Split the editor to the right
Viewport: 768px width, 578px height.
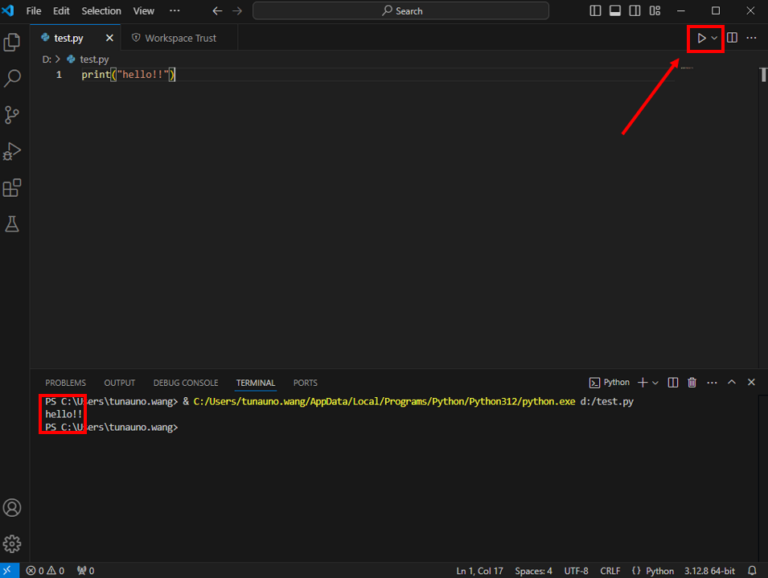point(732,38)
